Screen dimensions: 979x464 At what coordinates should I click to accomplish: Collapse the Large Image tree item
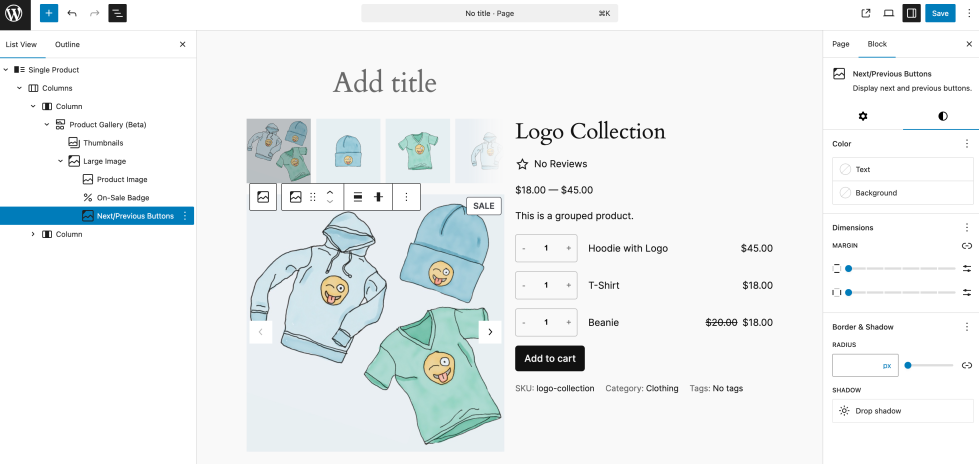click(60, 161)
